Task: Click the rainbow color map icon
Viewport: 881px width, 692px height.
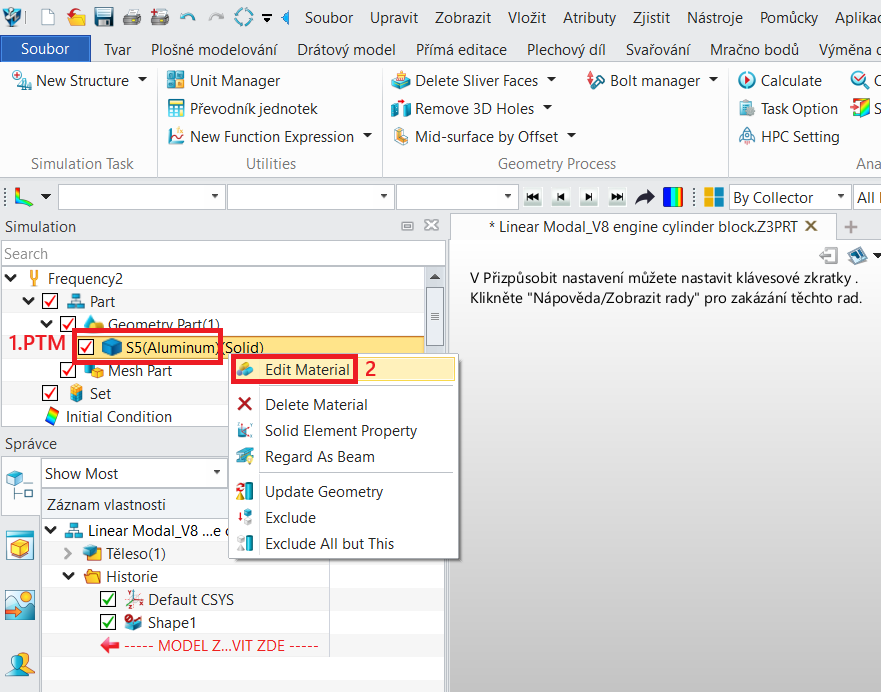Action: 673,197
